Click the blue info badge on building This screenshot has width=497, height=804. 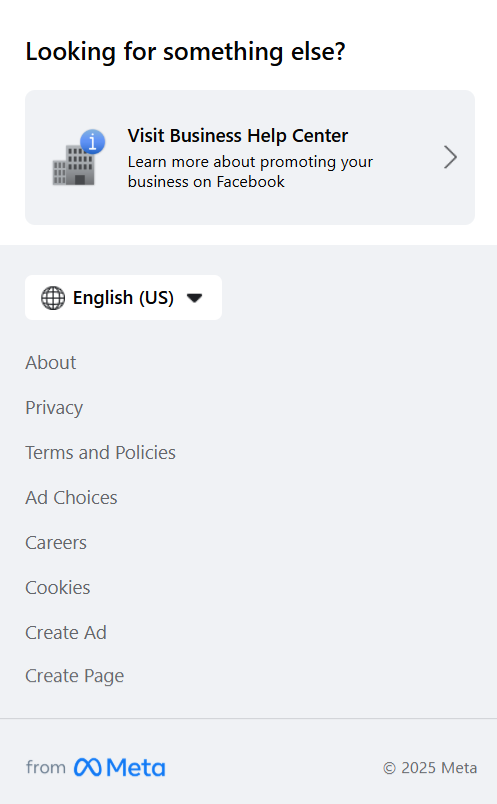93,142
